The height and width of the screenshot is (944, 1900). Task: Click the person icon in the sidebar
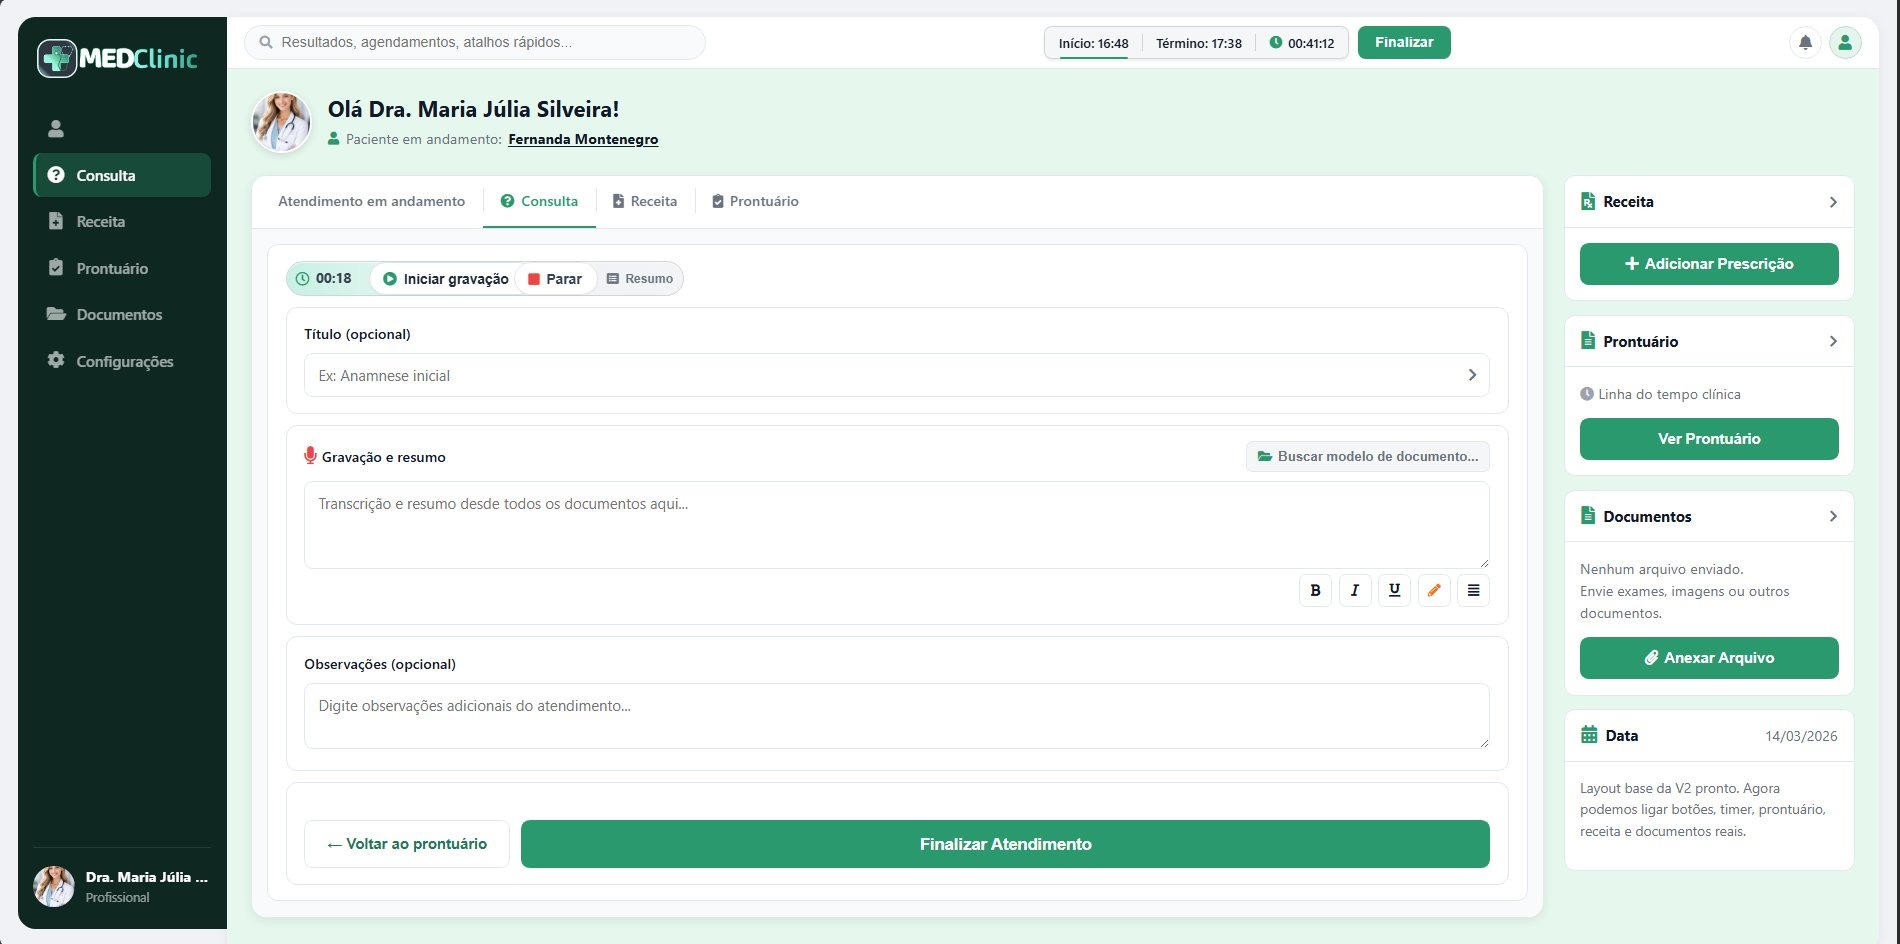[56, 129]
